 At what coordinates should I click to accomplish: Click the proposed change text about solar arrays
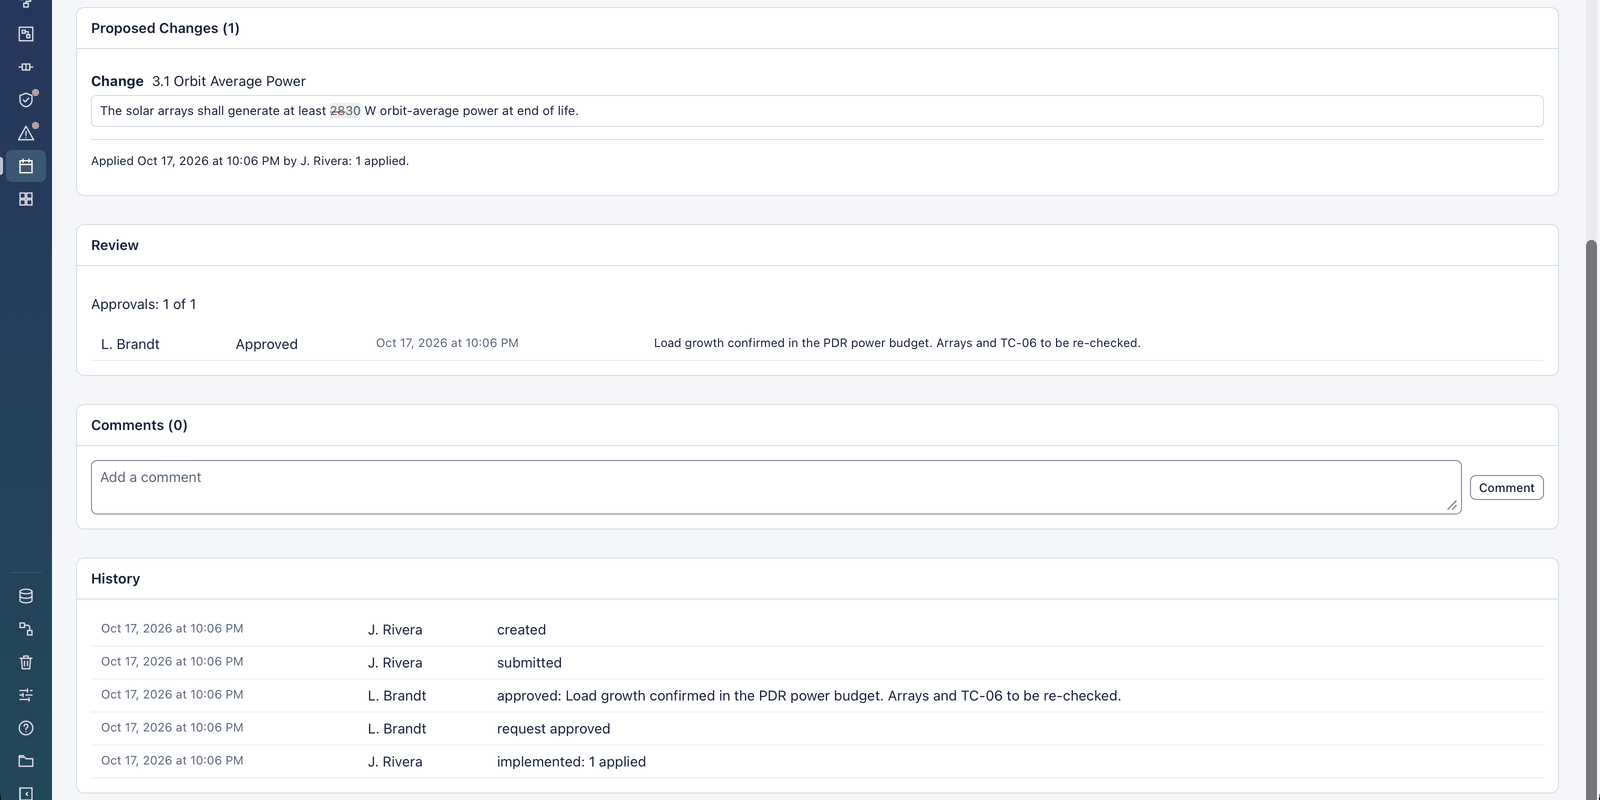pos(817,111)
